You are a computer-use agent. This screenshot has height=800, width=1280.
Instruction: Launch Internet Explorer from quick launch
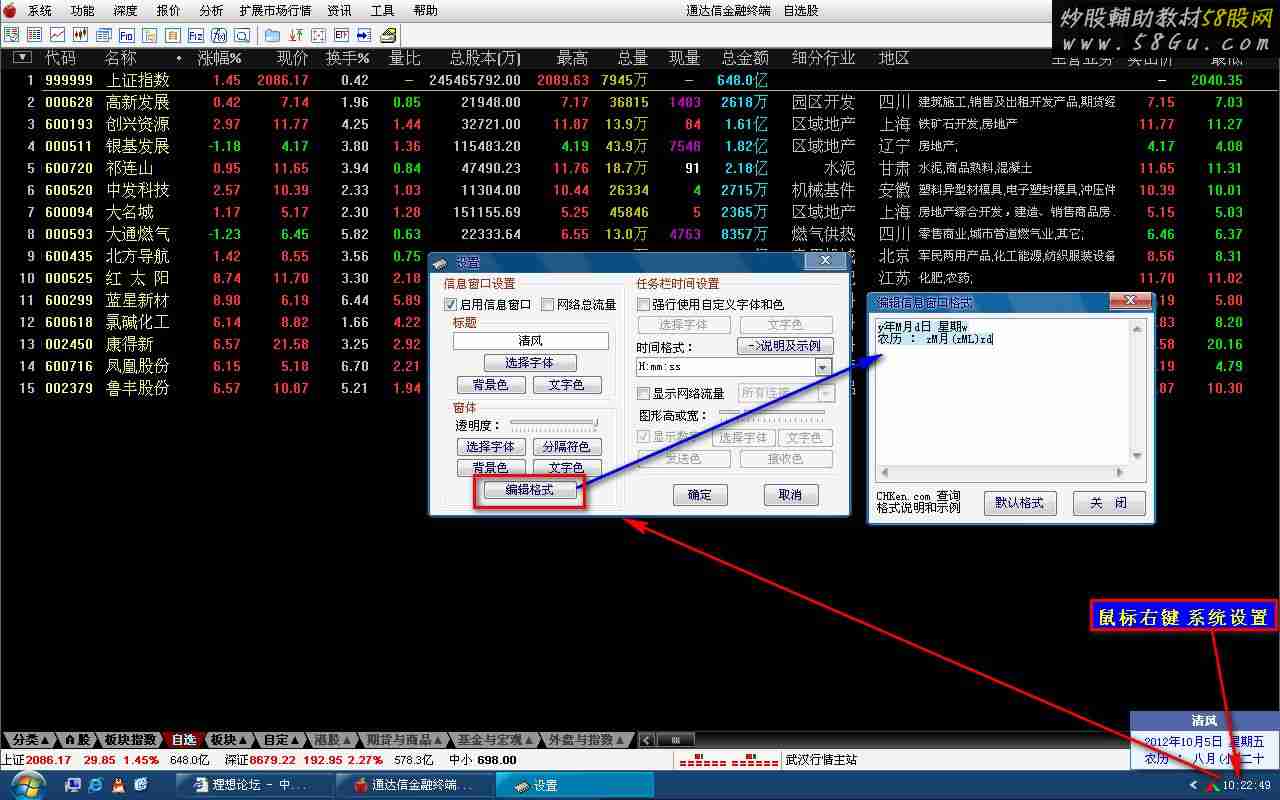coord(96,785)
